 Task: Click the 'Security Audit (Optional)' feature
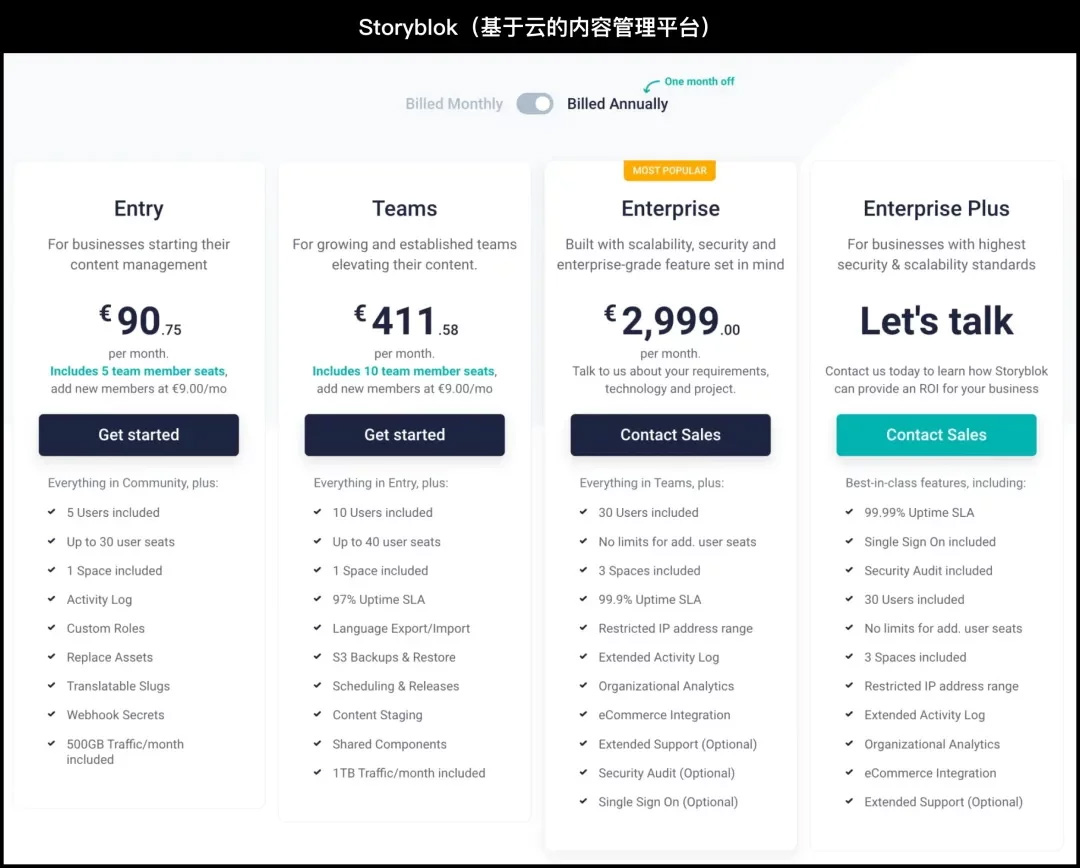(x=666, y=773)
